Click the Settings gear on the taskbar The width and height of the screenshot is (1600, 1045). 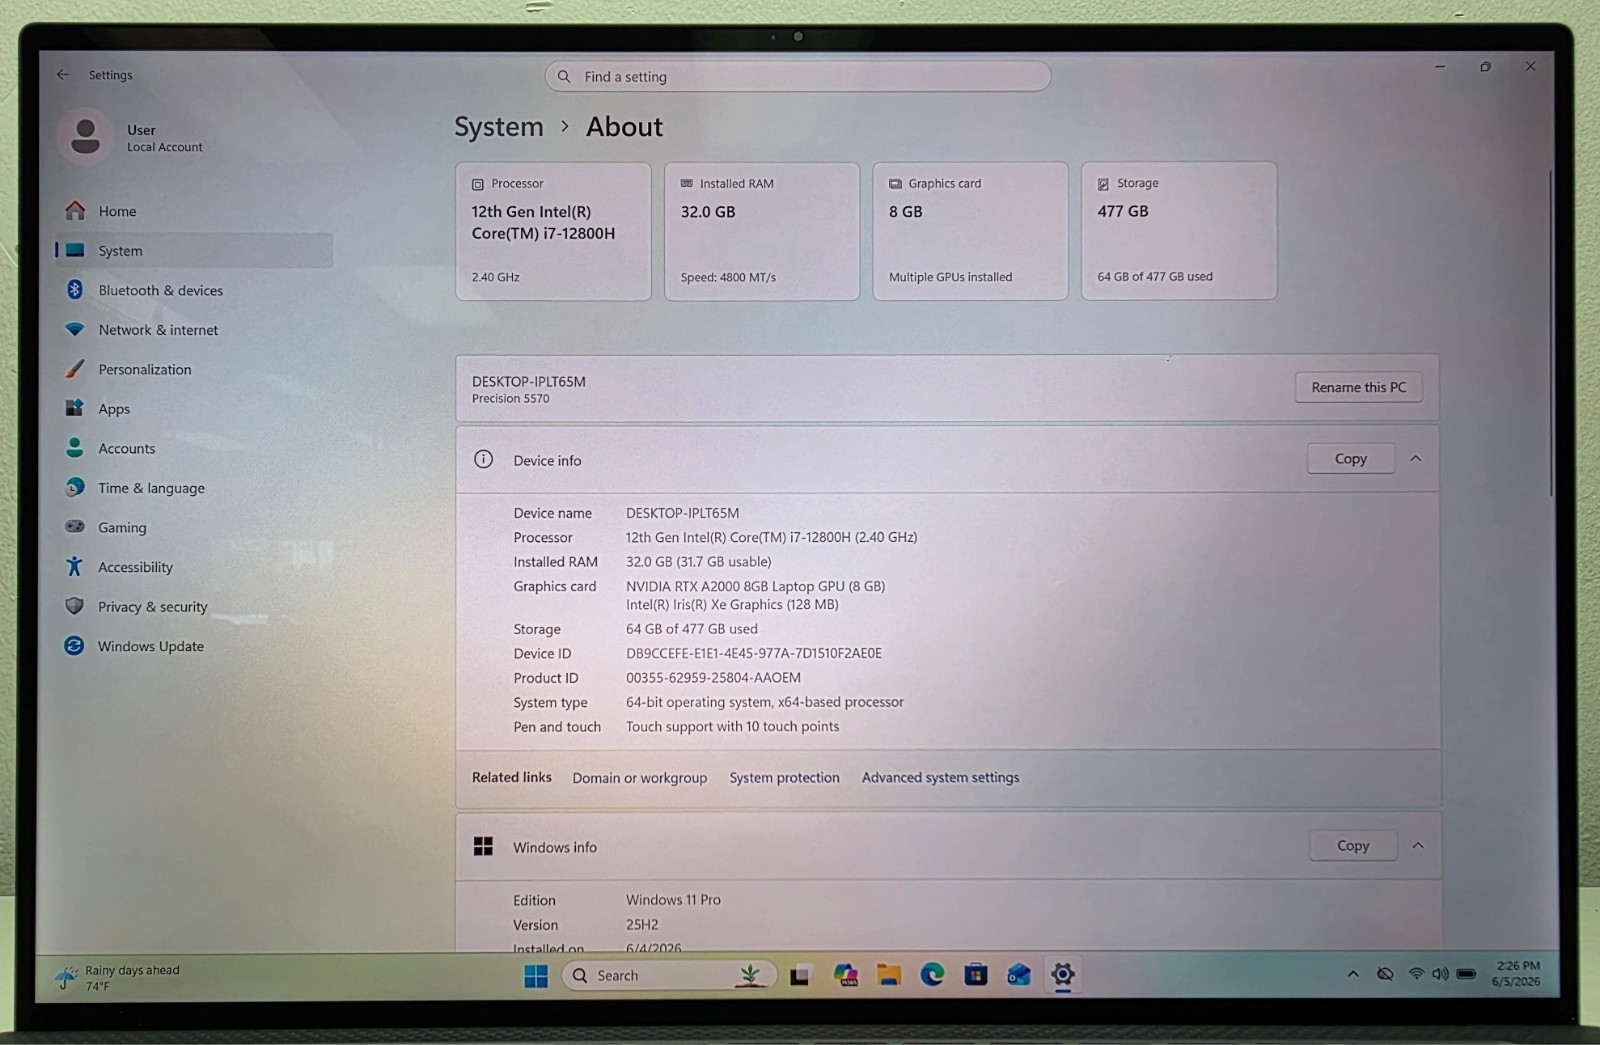click(x=1063, y=974)
